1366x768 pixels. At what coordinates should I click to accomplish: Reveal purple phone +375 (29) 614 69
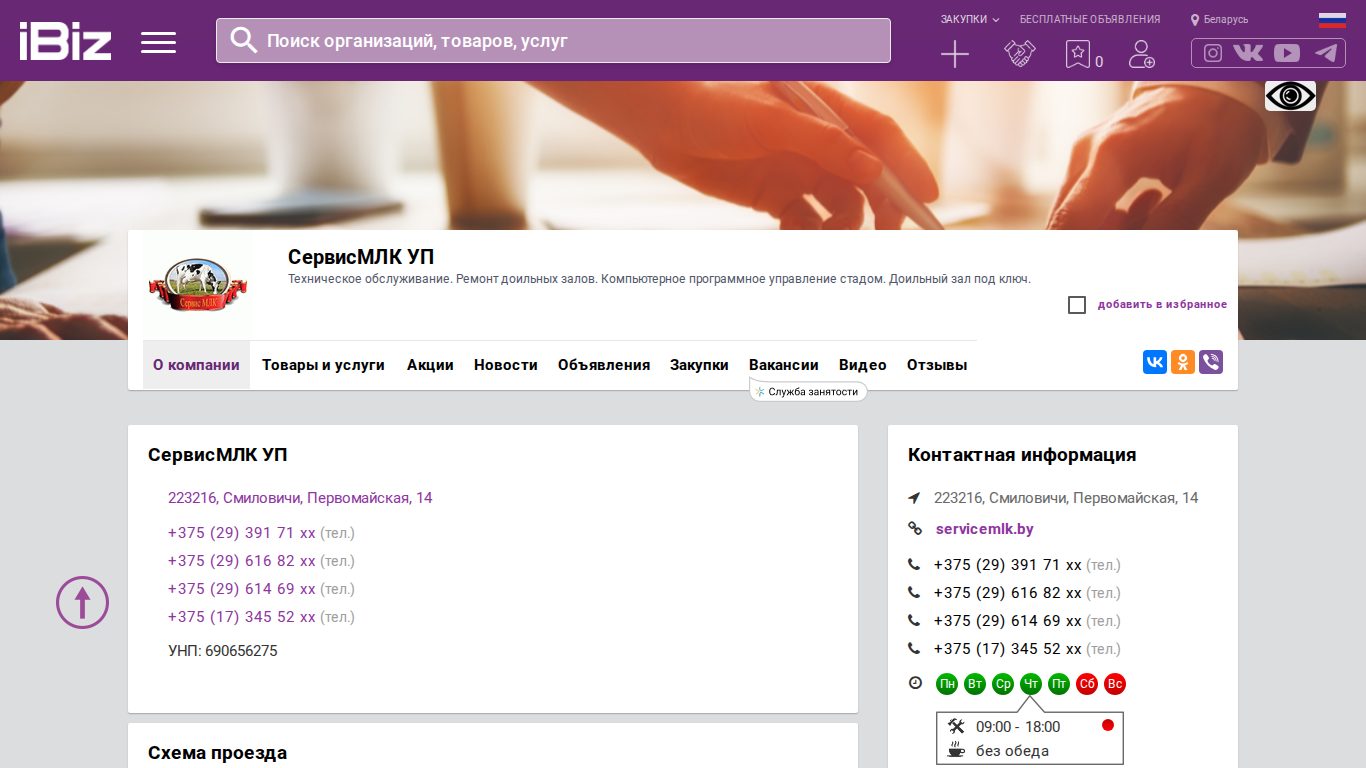(242, 589)
